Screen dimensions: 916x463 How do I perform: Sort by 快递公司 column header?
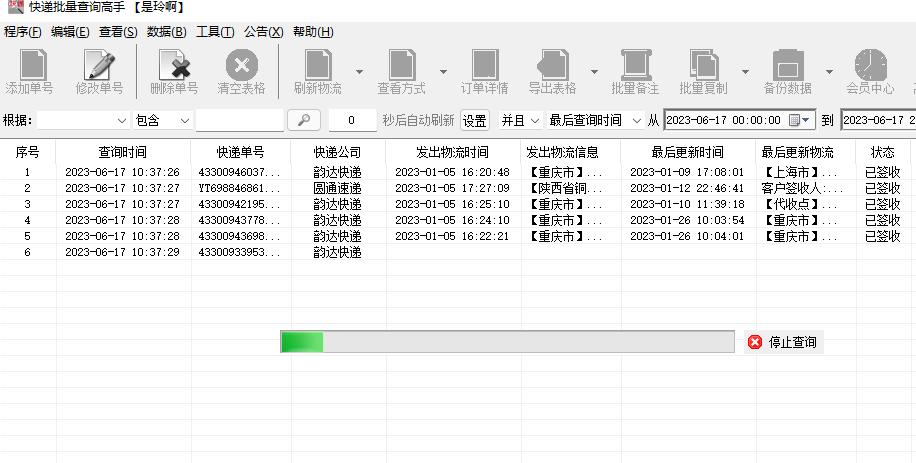[338, 152]
